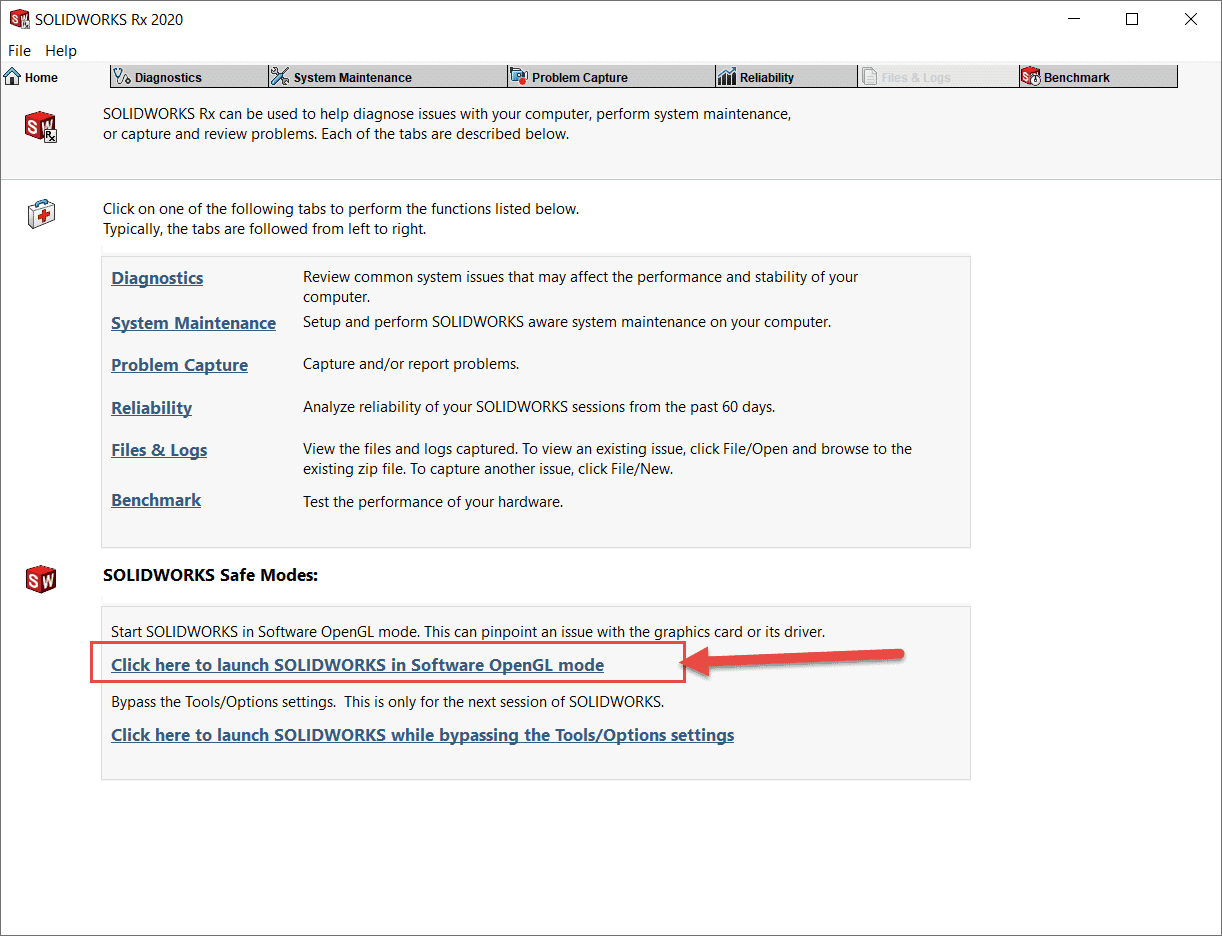
Task: Click the SW icon beside Safe Modes heading
Action: click(41, 578)
